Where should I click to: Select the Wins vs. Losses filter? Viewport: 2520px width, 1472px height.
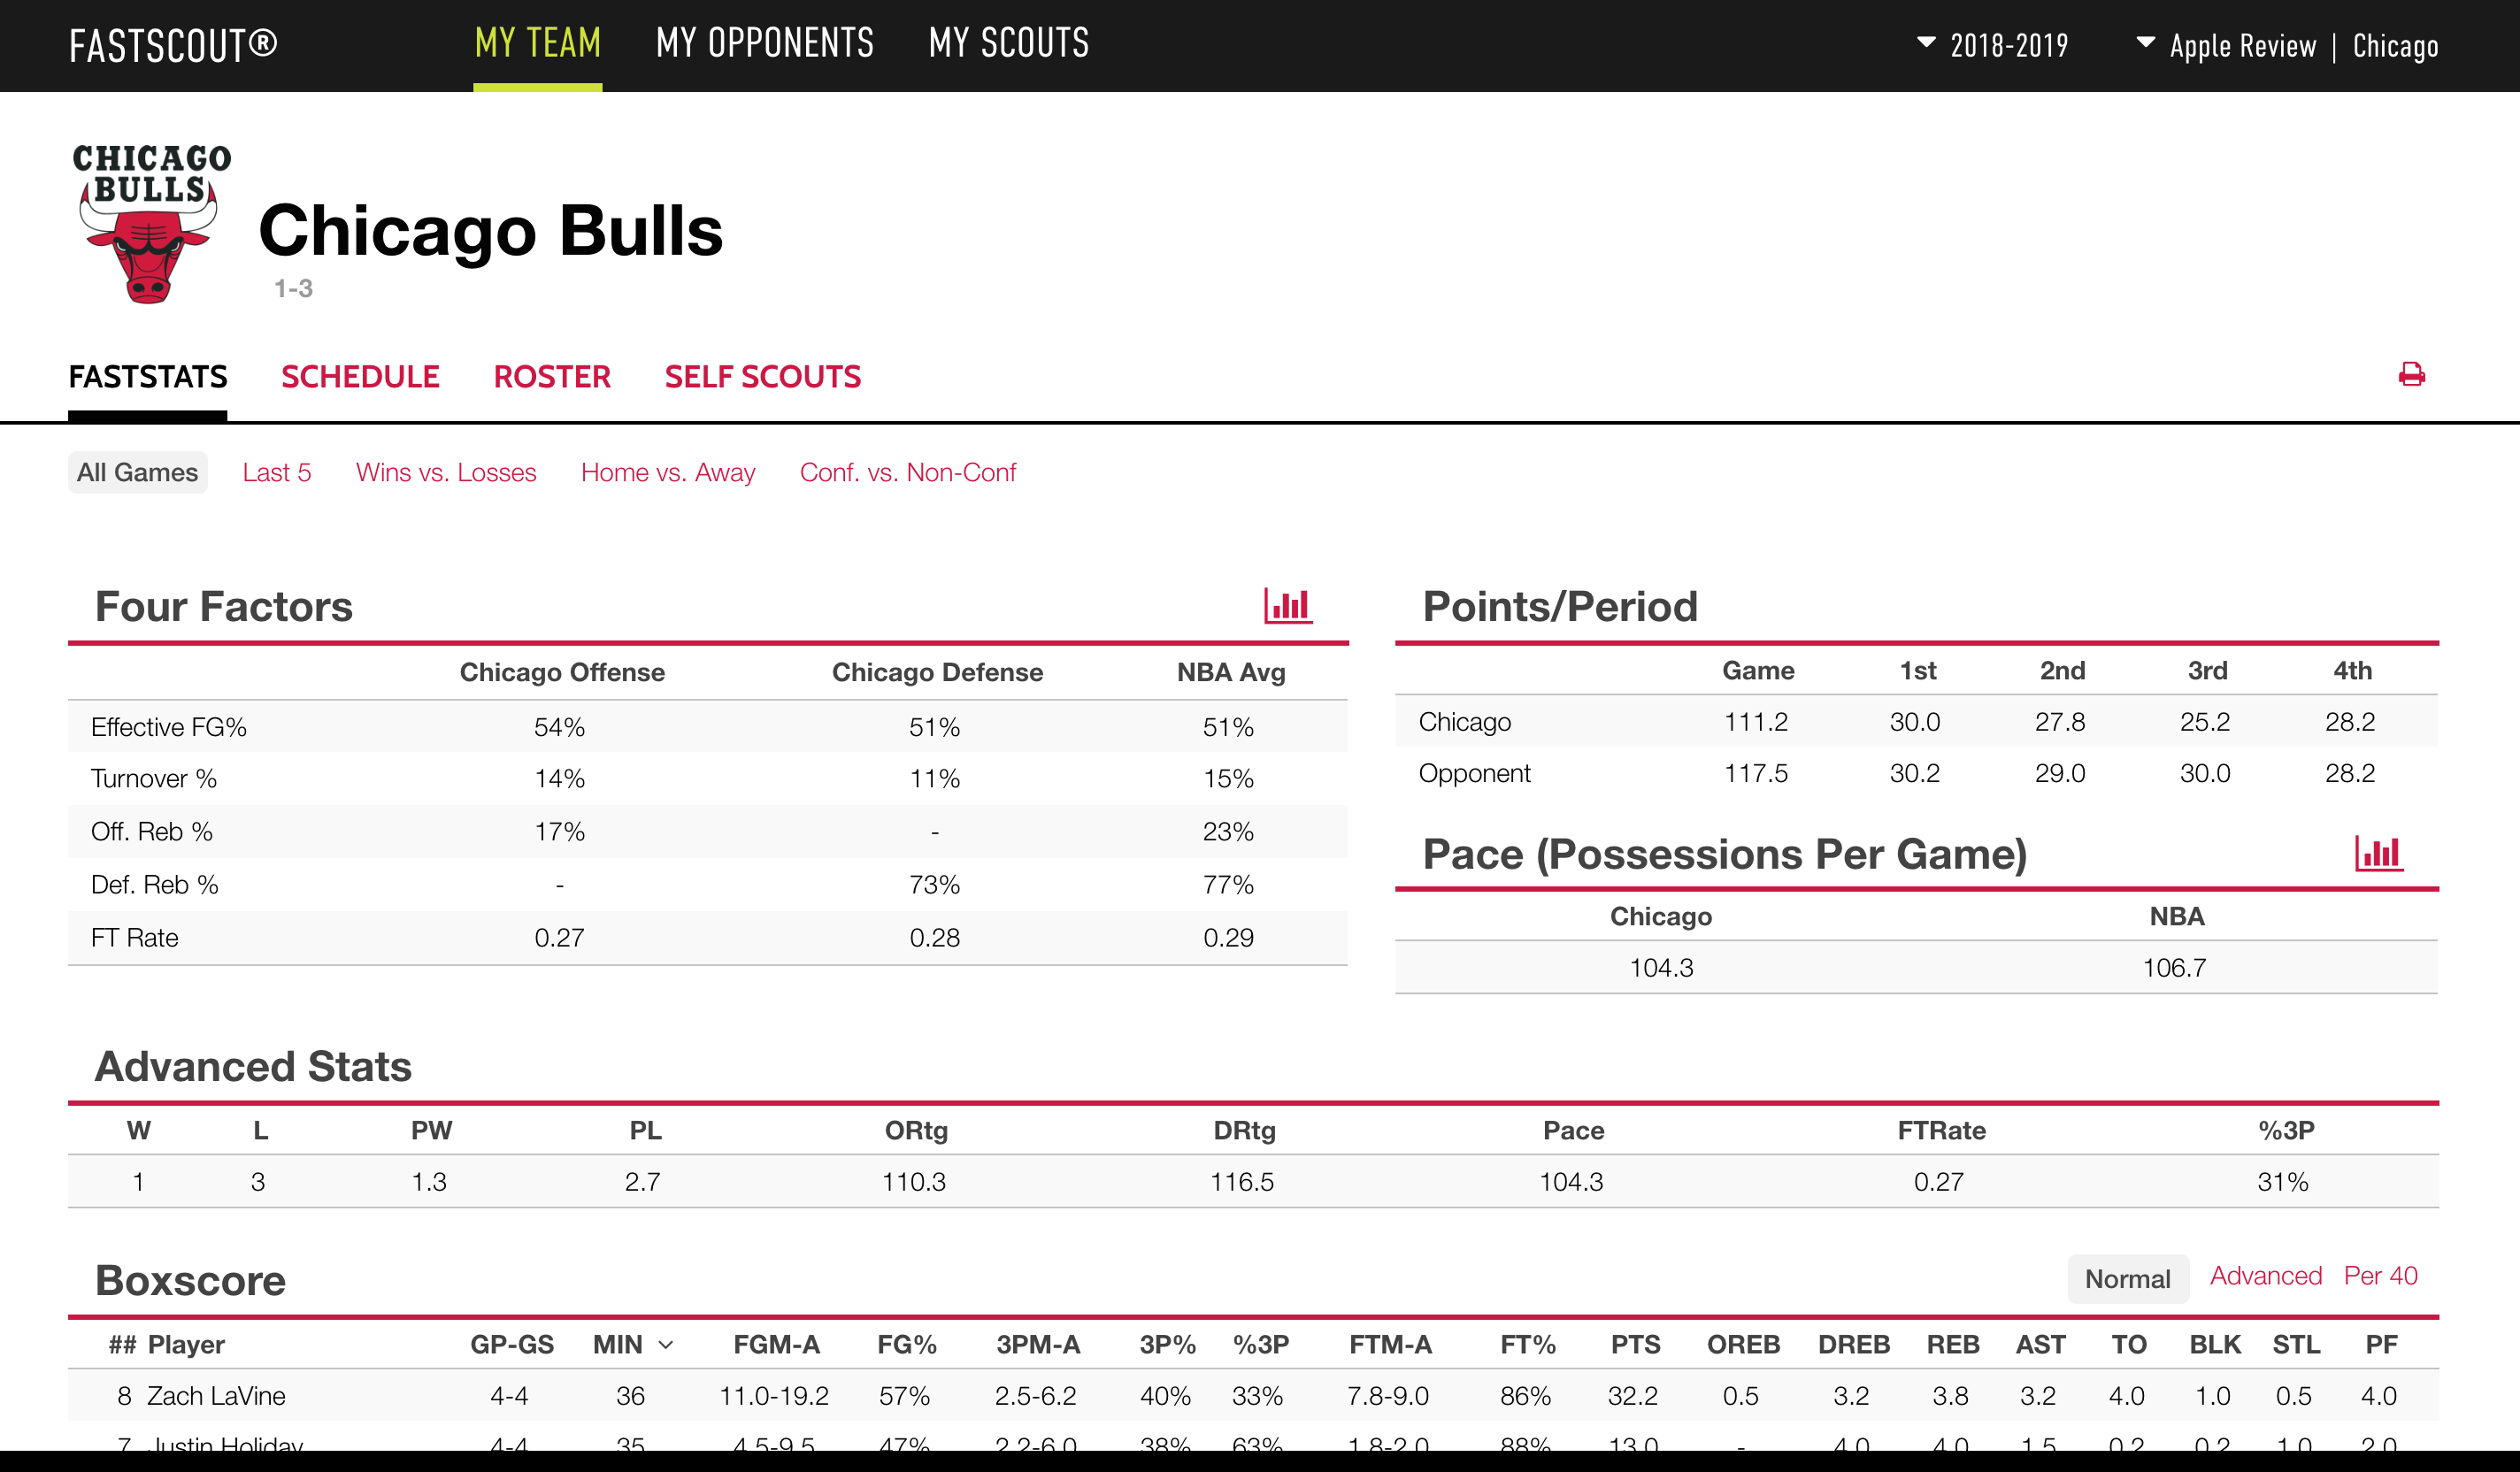pyautogui.click(x=442, y=470)
